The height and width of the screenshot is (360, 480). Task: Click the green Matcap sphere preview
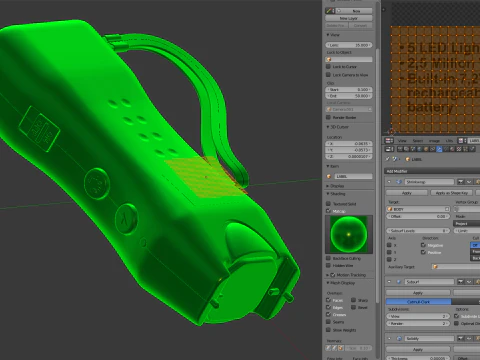349,234
